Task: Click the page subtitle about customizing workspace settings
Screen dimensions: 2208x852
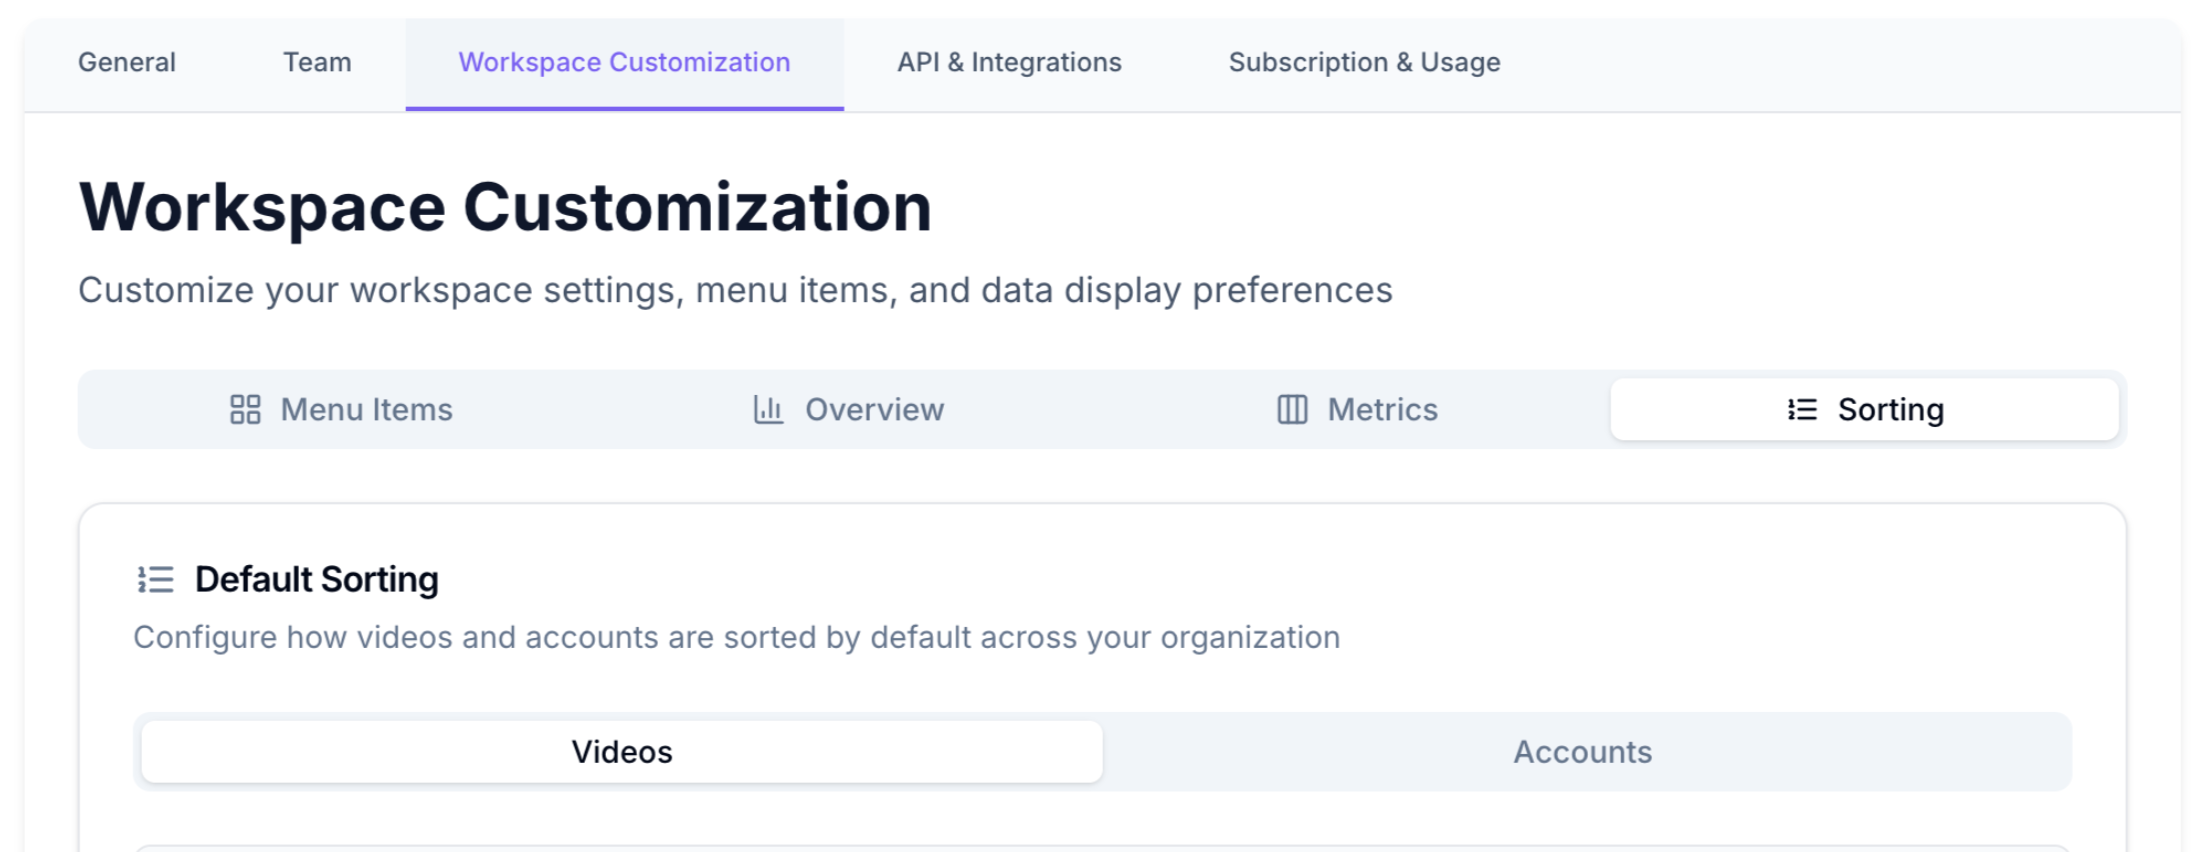Action: pyautogui.click(x=735, y=291)
